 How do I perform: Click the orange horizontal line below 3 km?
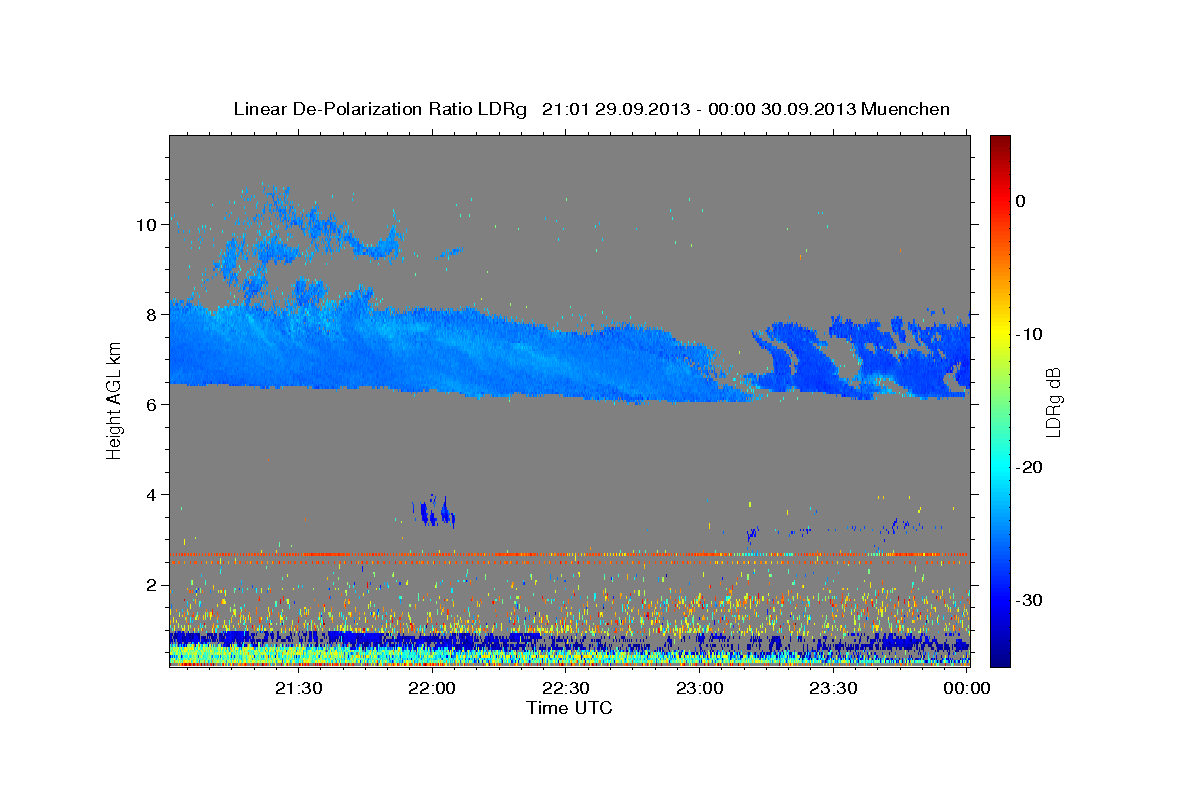(x=569, y=554)
